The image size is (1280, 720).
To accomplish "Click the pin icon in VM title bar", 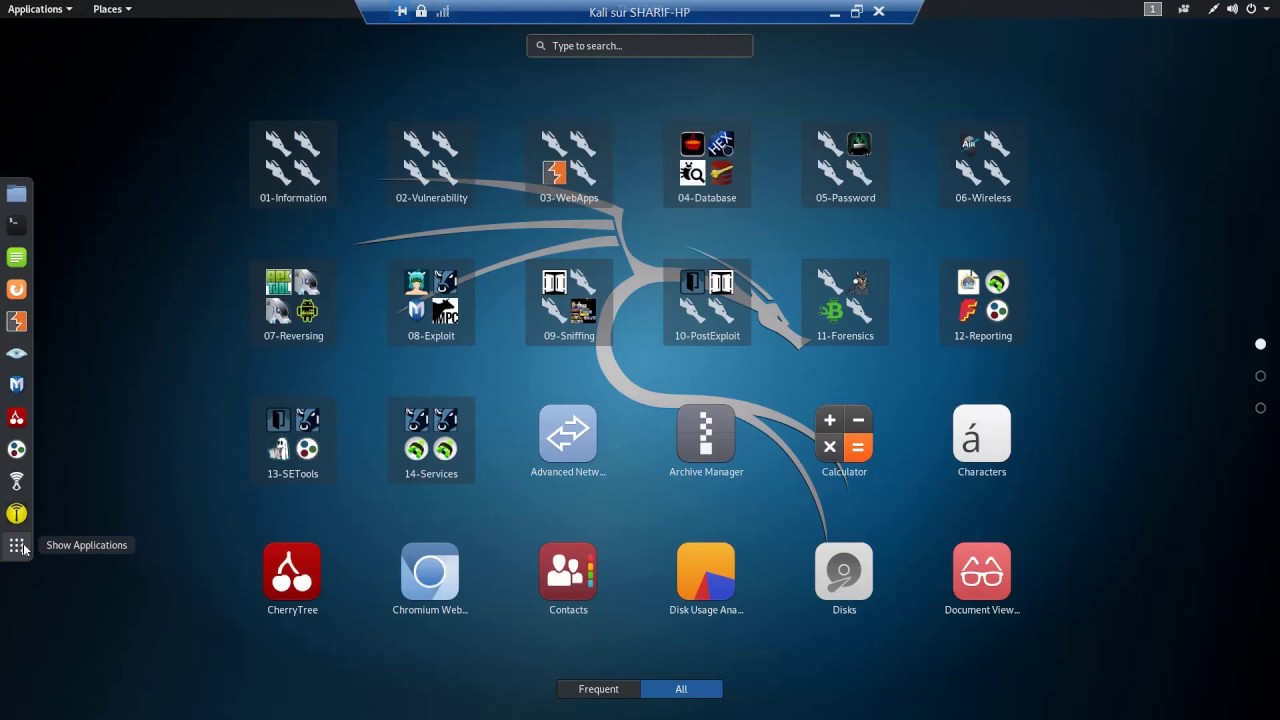I will 402,12.
